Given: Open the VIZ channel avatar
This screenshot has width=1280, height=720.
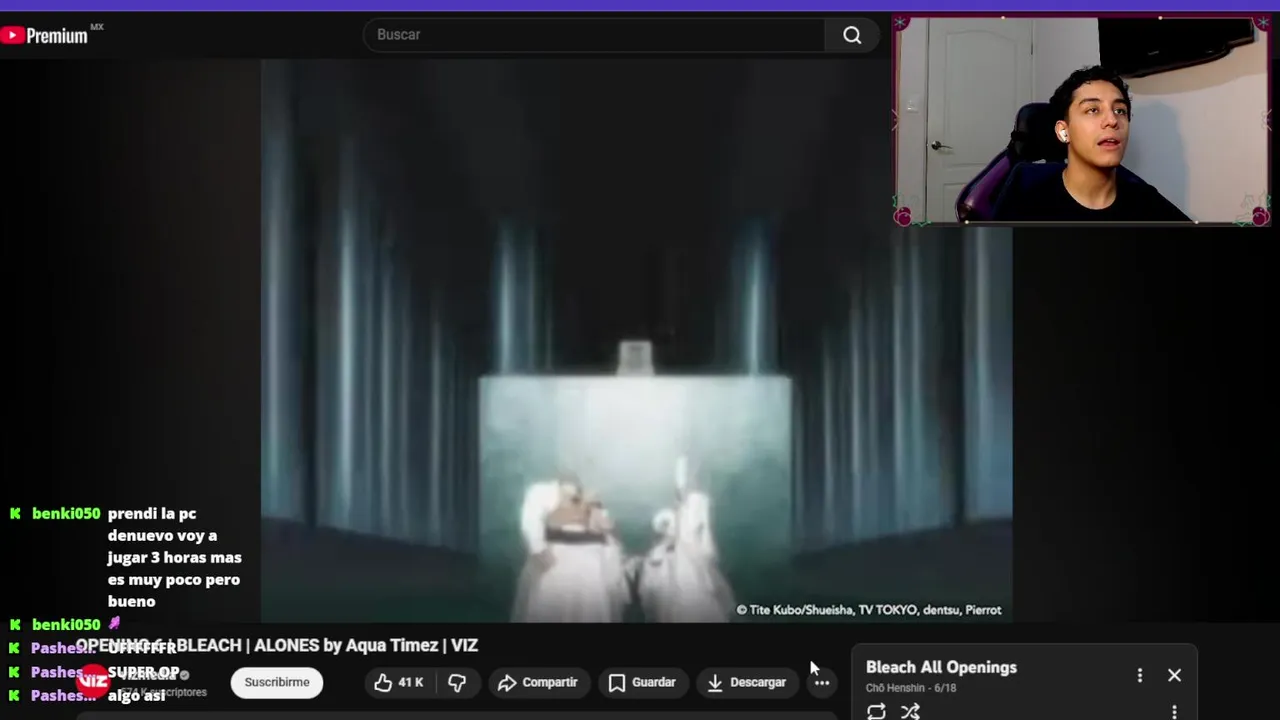Looking at the screenshot, I should [93, 681].
